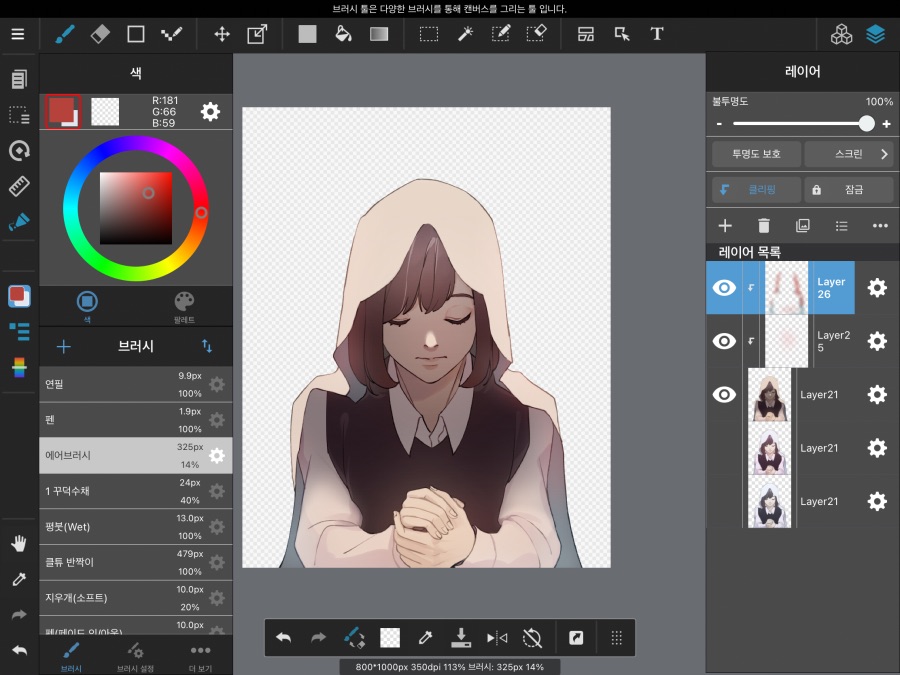Screen dimensions: 900x675
Task: Select the topmost Layer21 thumbnail
Action: click(x=769, y=394)
